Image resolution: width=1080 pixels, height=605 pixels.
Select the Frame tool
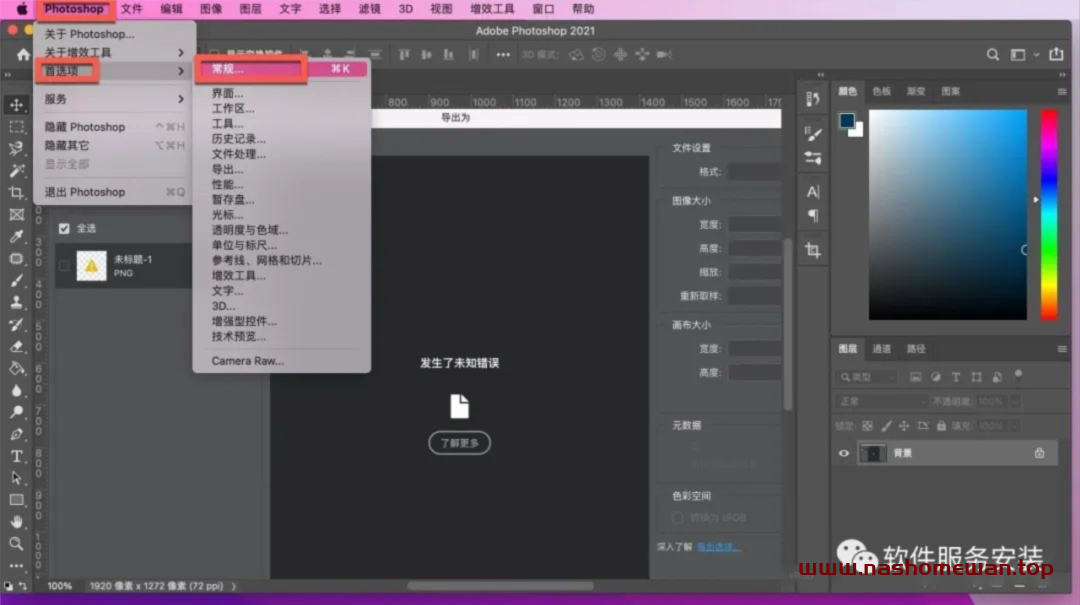pos(17,215)
